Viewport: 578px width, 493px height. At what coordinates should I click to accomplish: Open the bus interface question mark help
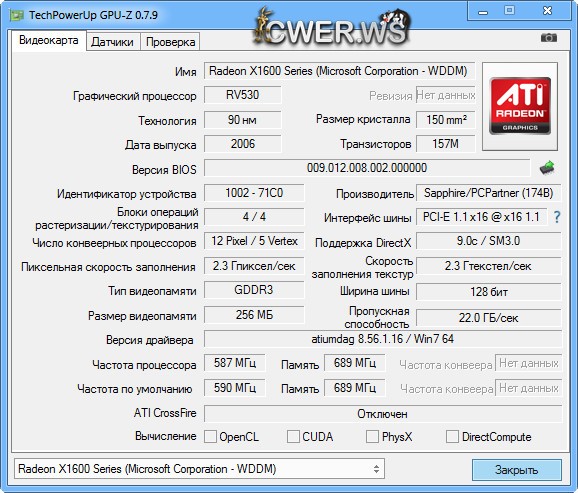pyautogui.click(x=557, y=217)
